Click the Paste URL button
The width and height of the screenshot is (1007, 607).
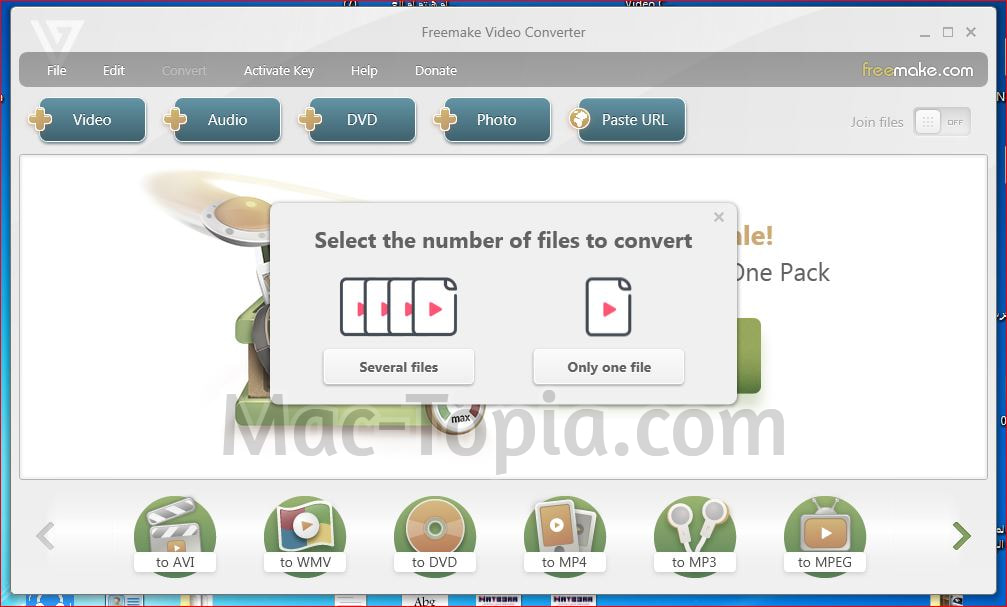tap(627, 119)
